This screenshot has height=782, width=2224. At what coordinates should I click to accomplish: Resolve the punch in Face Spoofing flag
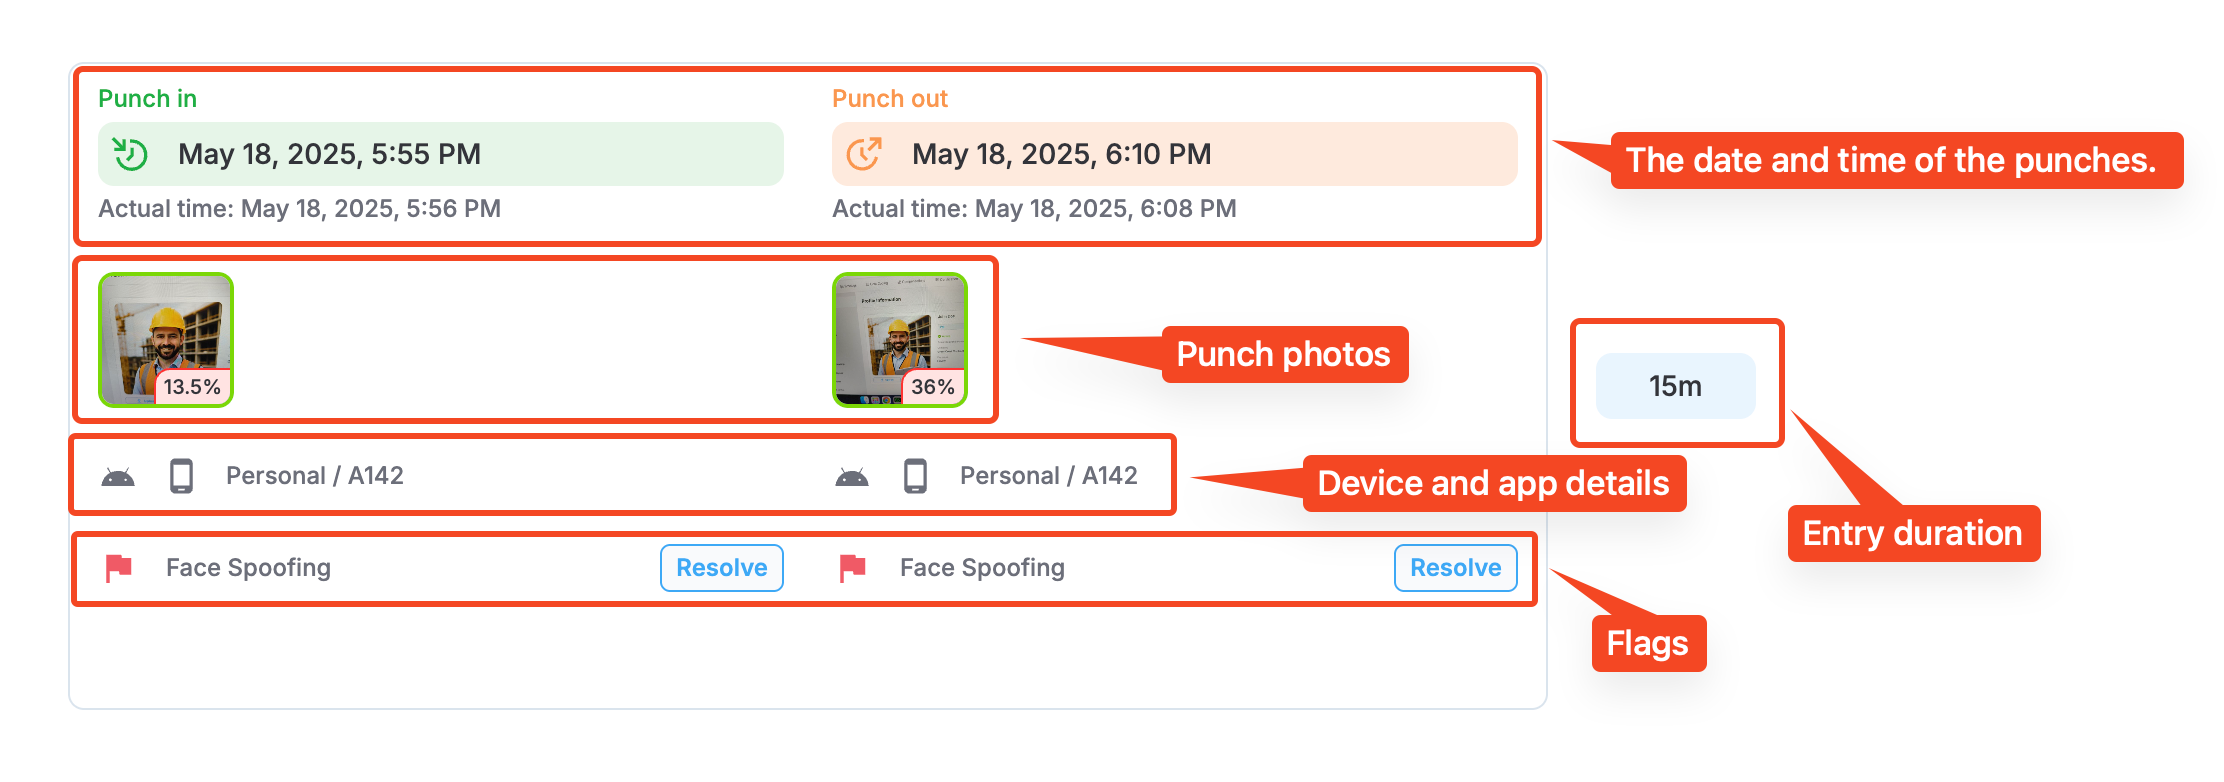(721, 568)
